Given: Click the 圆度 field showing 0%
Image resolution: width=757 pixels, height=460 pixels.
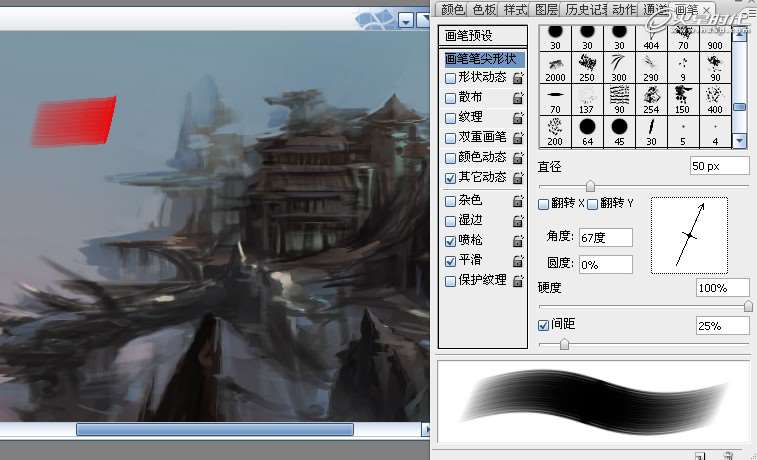Looking at the screenshot, I should click(606, 265).
